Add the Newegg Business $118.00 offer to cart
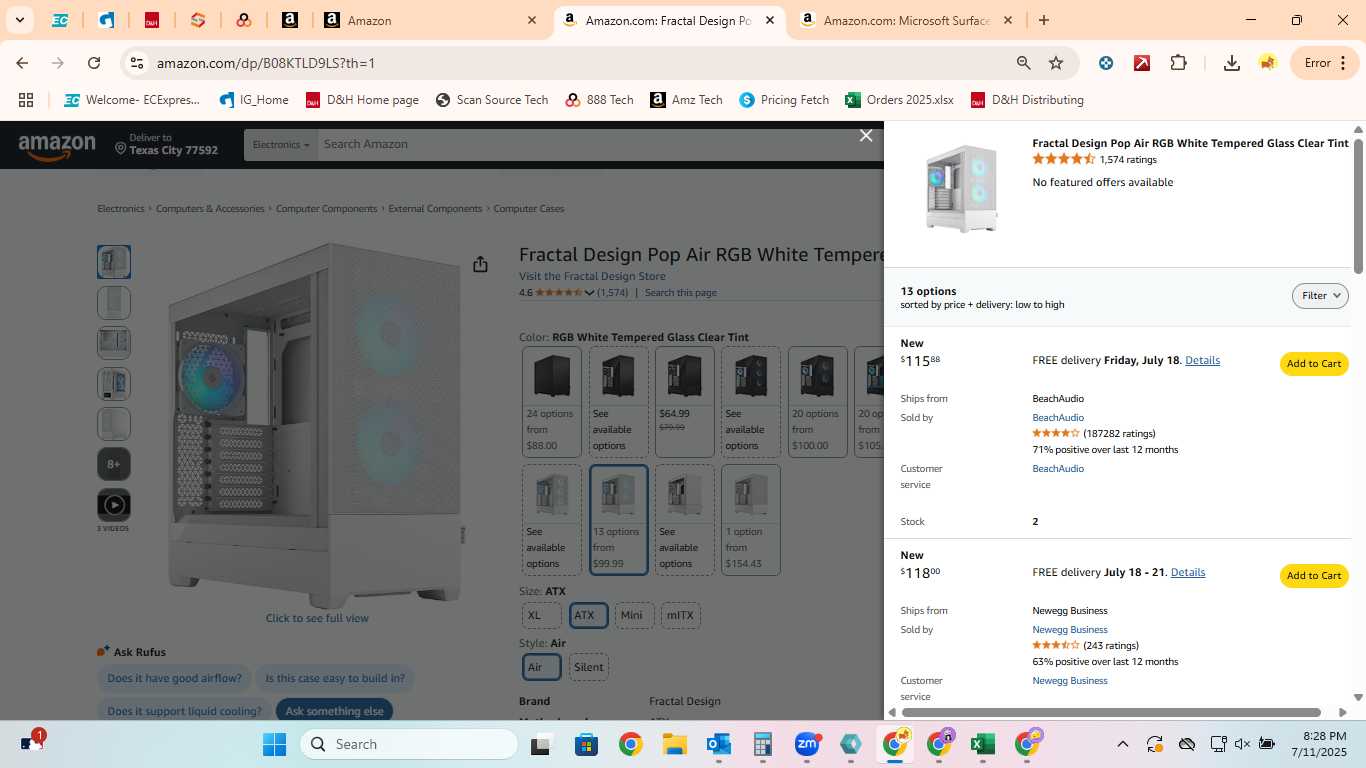Screen dimensions: 1366x768 point(1314,576)
